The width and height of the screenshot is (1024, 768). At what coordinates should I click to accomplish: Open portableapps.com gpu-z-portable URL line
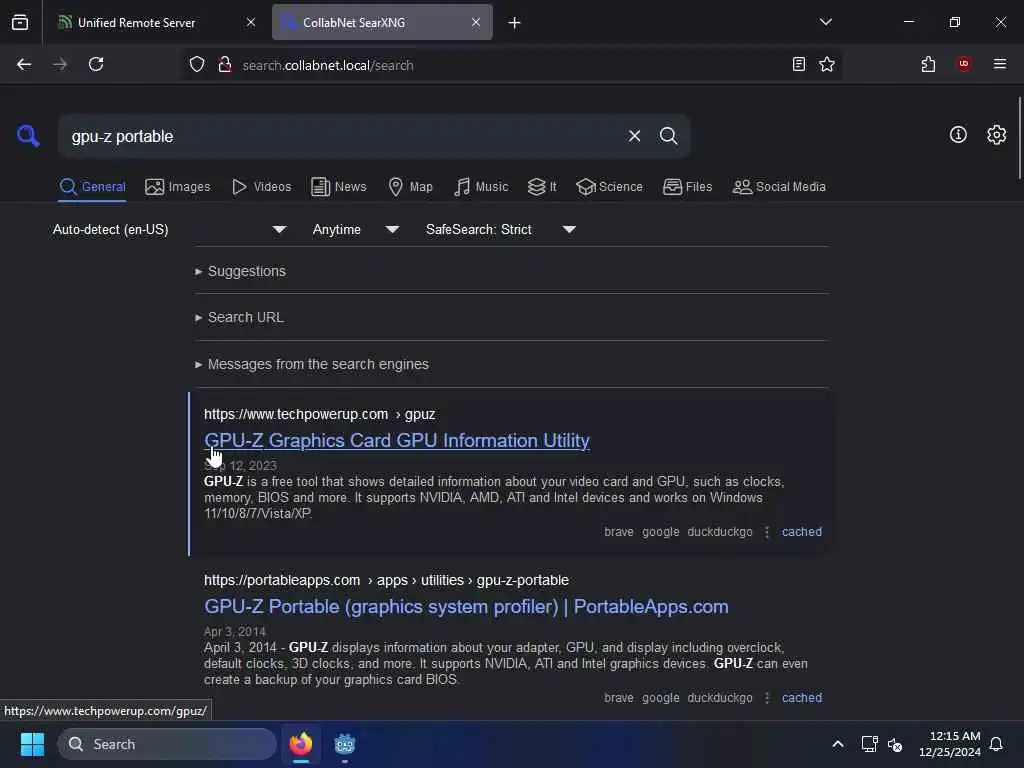coord(386,581)
